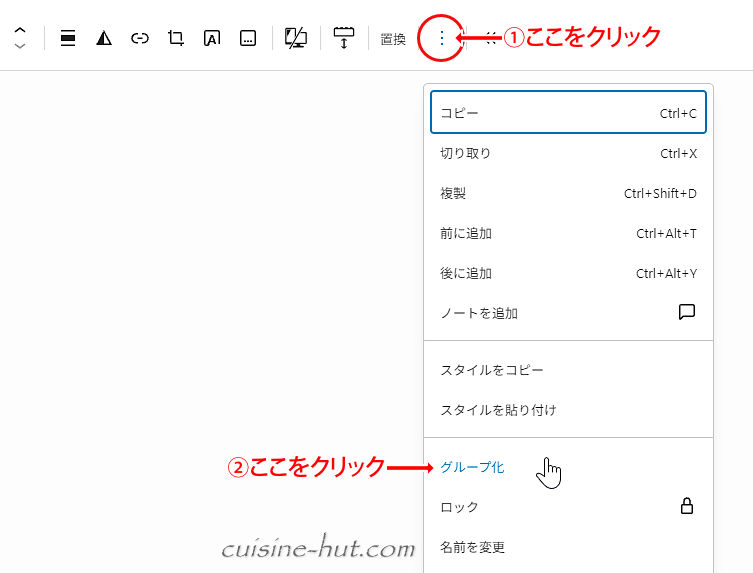Open the block spacing adjustment icon
Screen dimensions: 753x573
344,38
